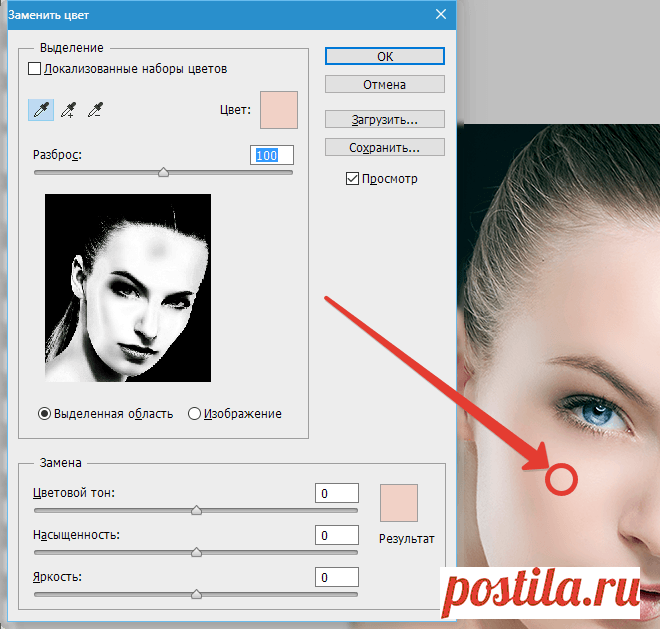660x629 pixels.
Task: Click the OK button
Action: (x=385, y=57)
